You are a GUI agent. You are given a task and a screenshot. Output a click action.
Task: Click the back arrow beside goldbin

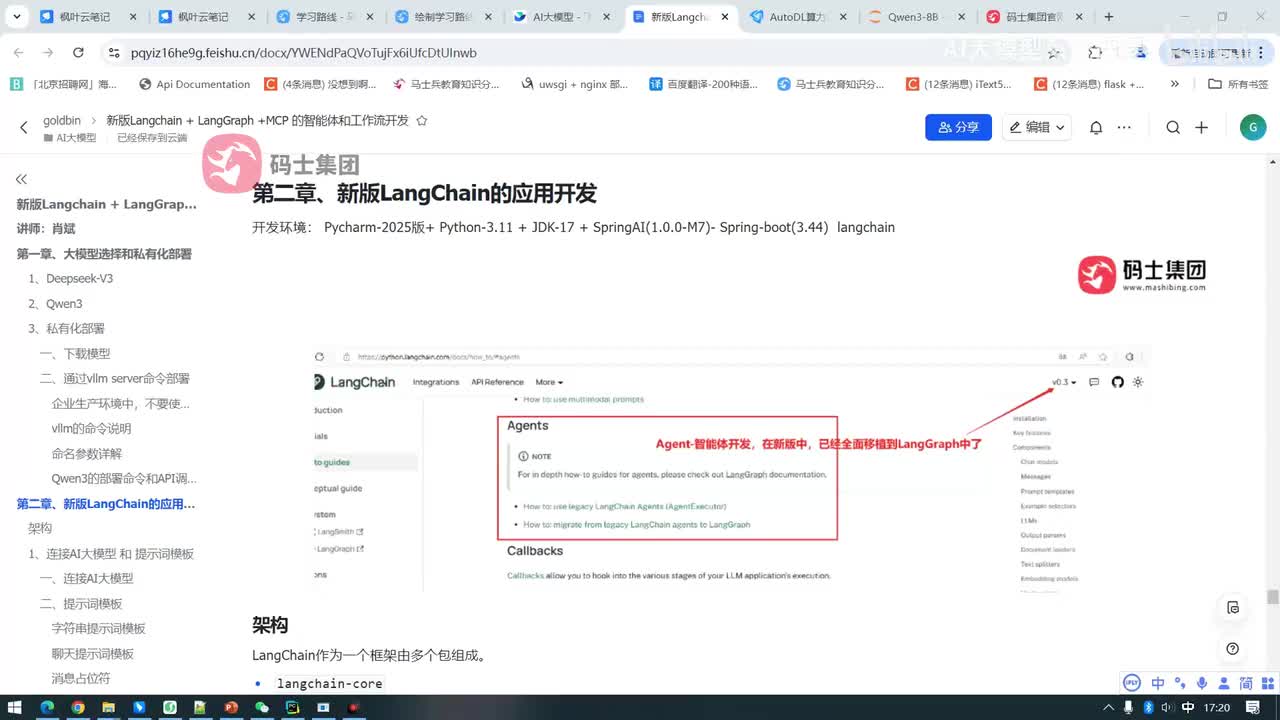point(24,127)
